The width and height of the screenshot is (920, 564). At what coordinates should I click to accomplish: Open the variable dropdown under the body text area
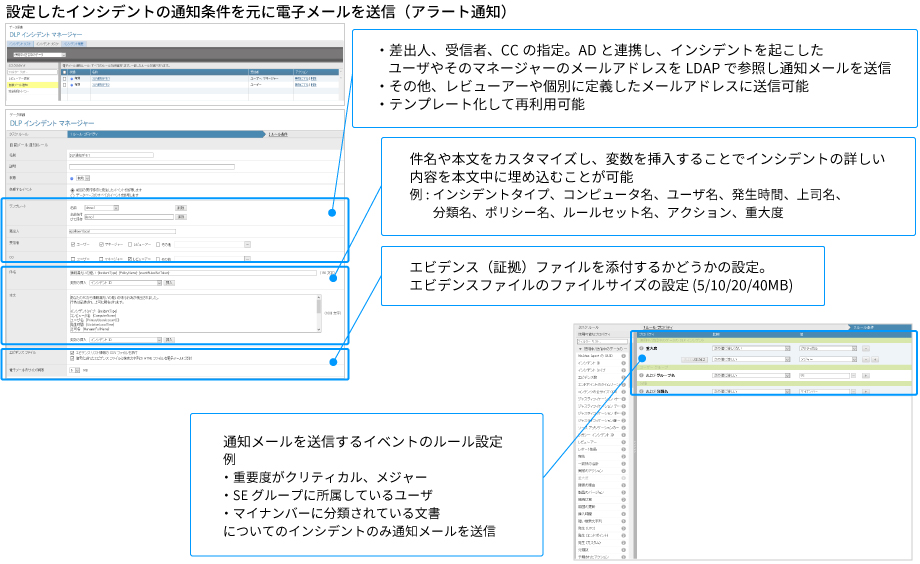pos(126,340)
